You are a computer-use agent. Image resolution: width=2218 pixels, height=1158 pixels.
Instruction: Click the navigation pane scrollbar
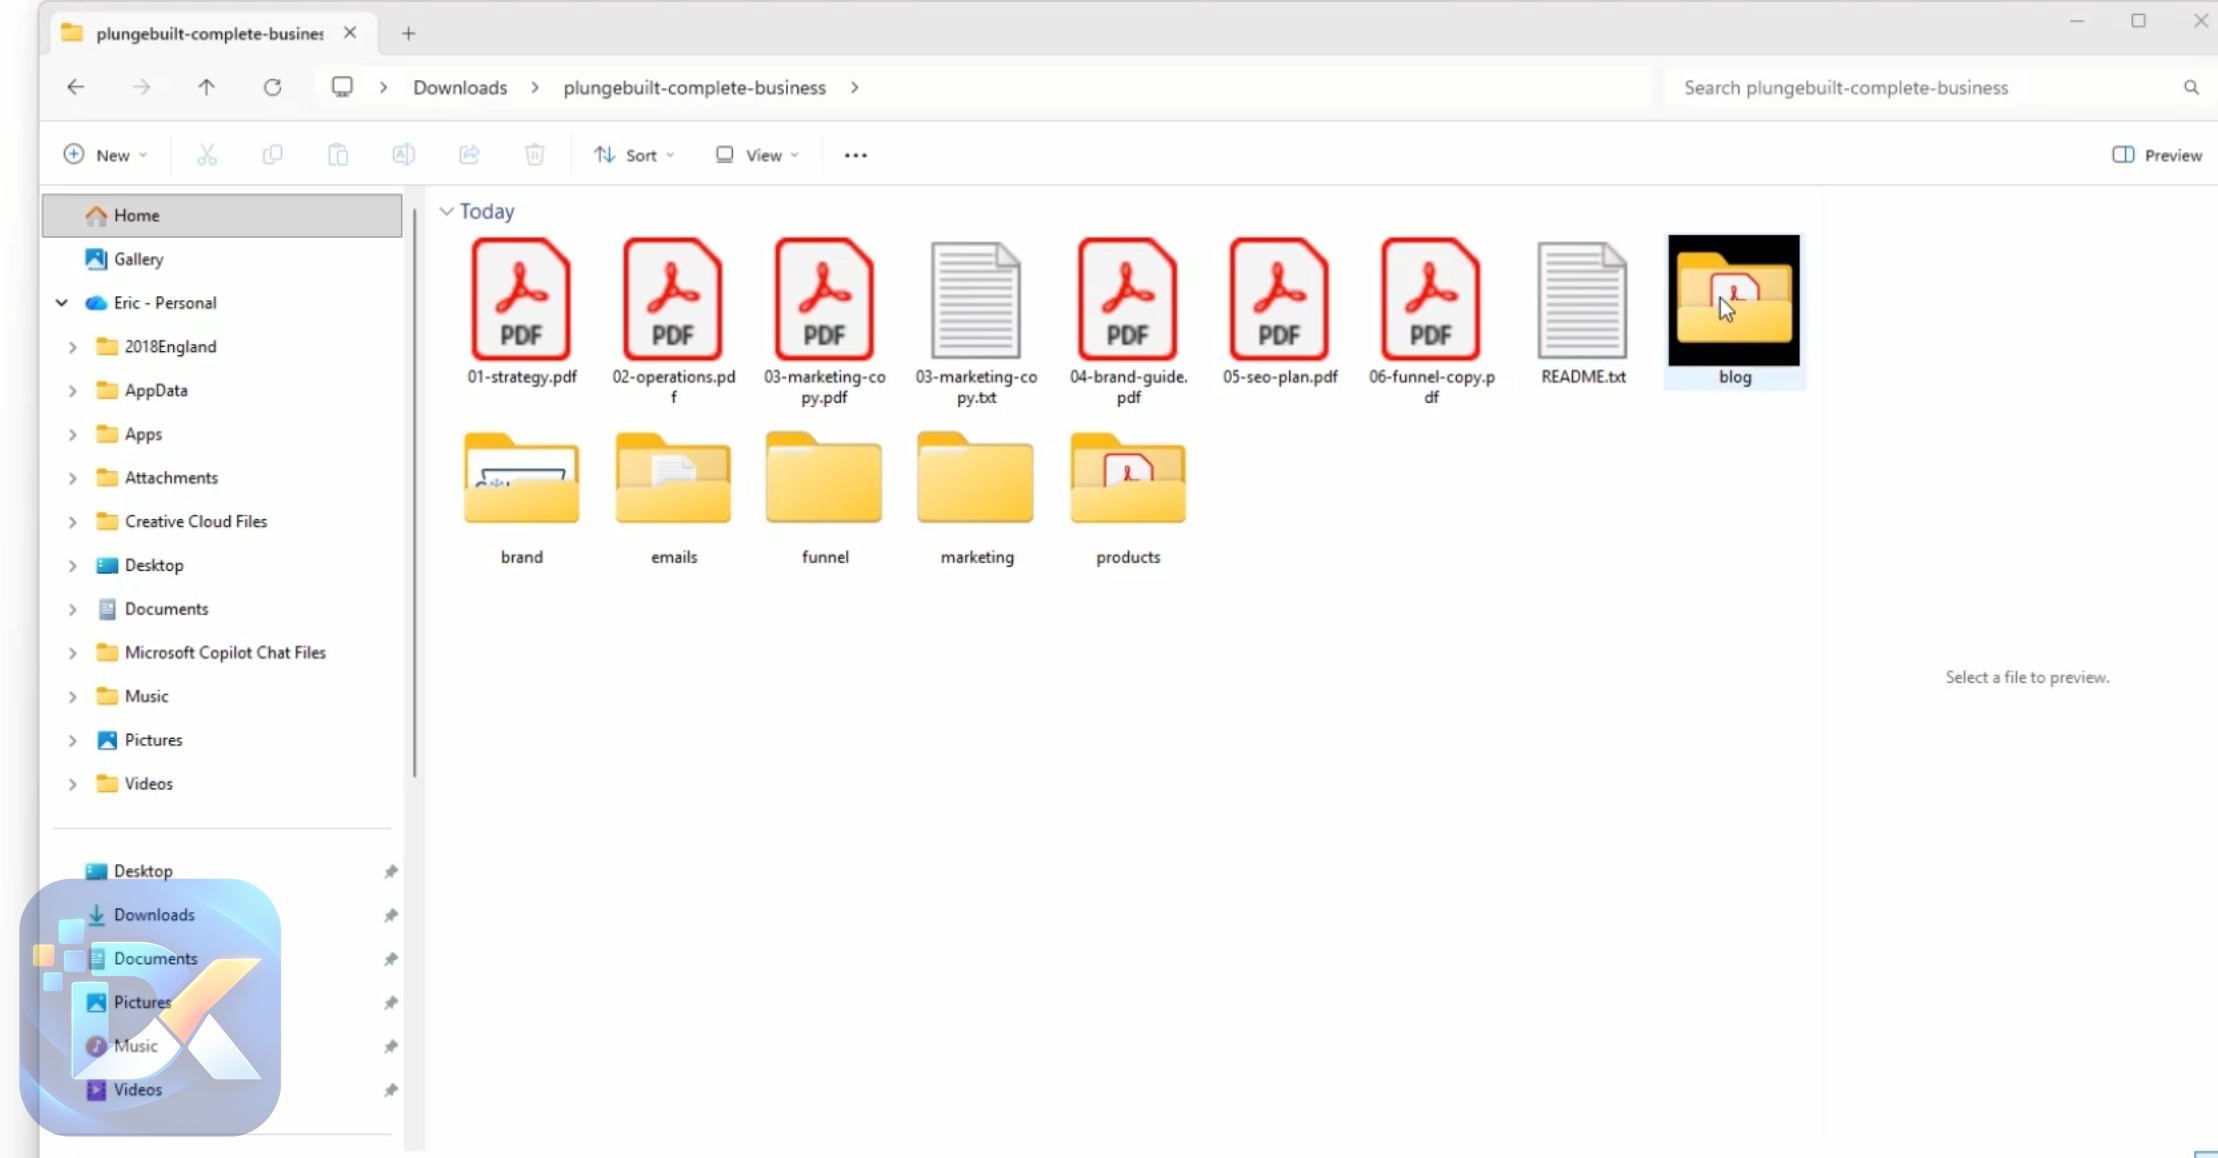(414, 492)
